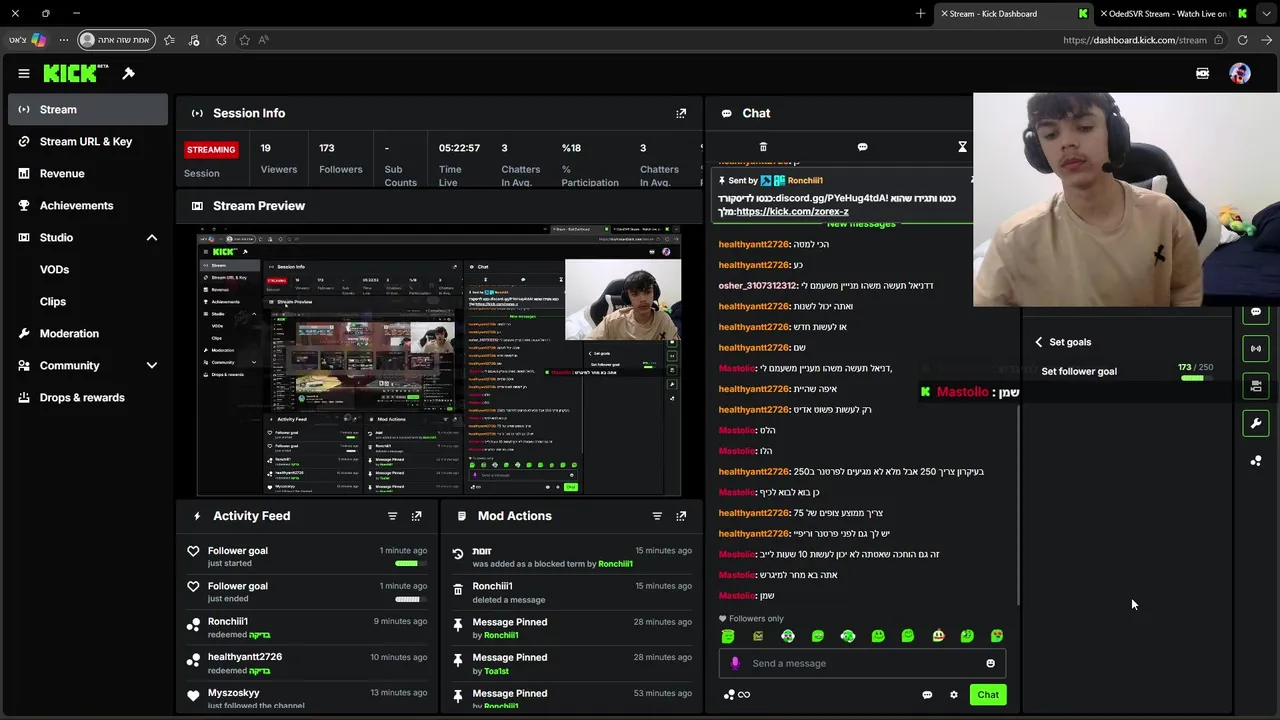Click the speech bubble icon in the chat toolbar

(x=862, y=147)
